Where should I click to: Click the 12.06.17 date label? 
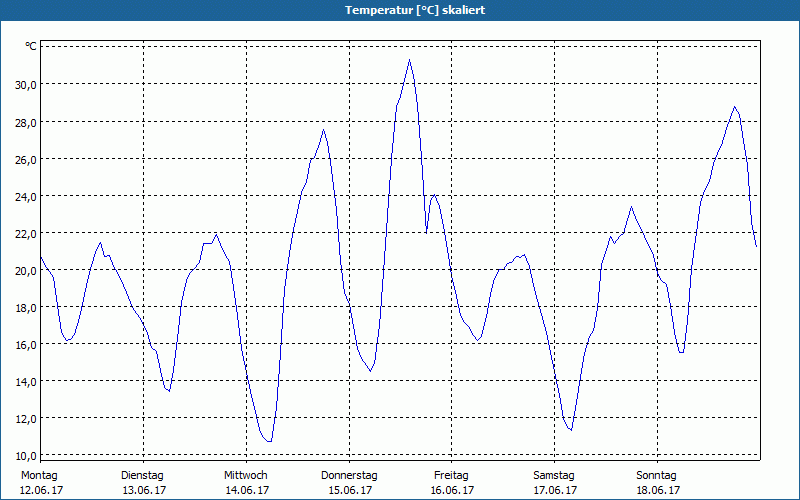pyautogui.click(x=41, y=490)
